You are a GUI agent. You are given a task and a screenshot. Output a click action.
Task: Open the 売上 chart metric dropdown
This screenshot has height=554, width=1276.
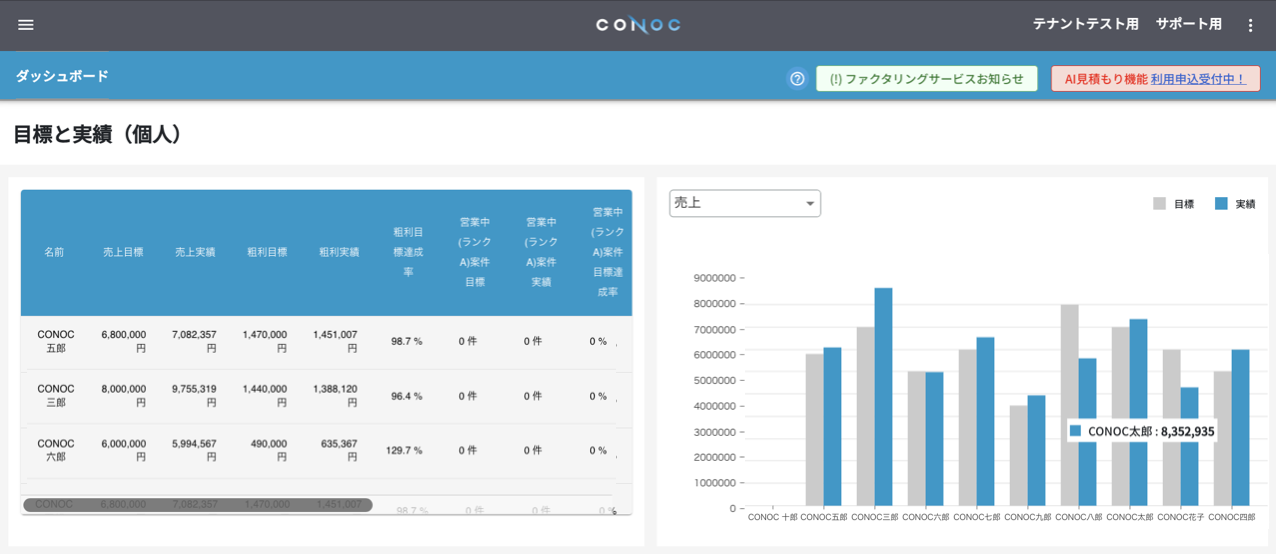point(745,203)
